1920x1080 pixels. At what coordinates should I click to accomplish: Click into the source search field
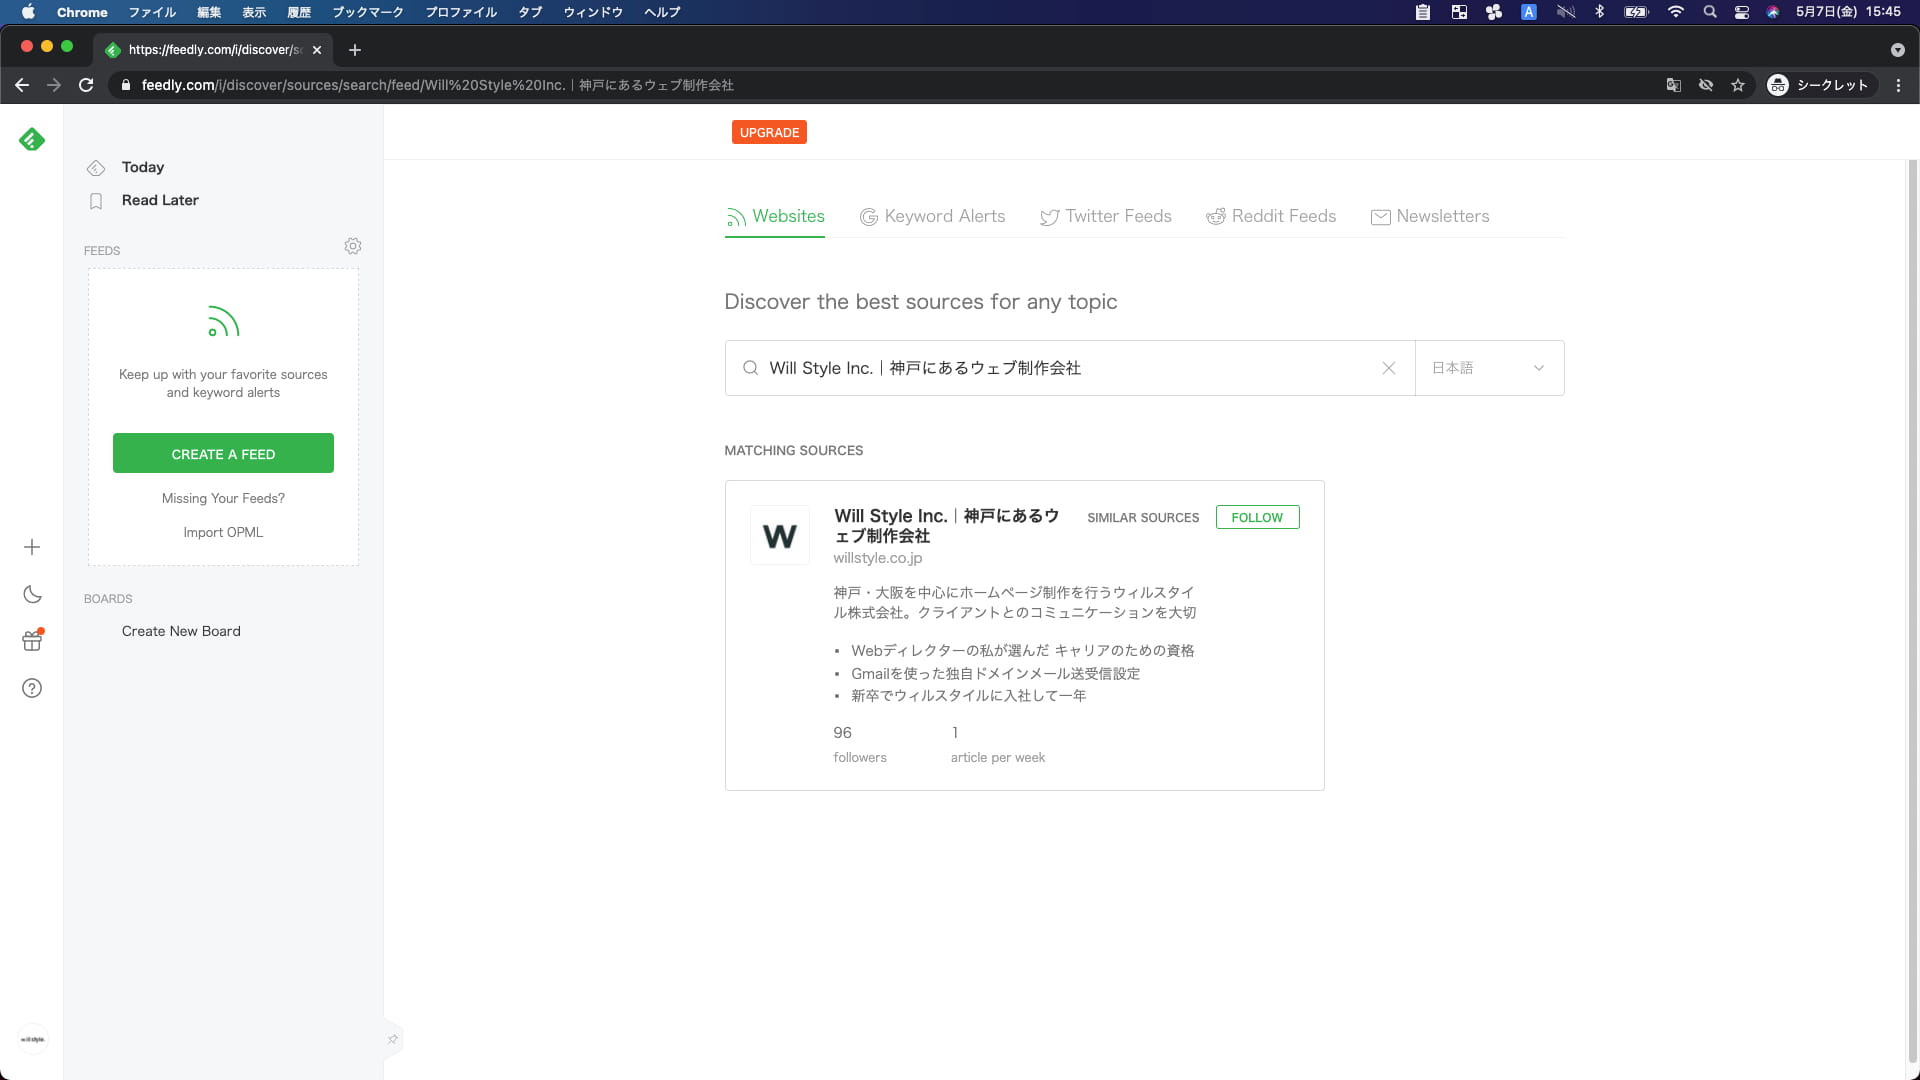coord(1070,368)
